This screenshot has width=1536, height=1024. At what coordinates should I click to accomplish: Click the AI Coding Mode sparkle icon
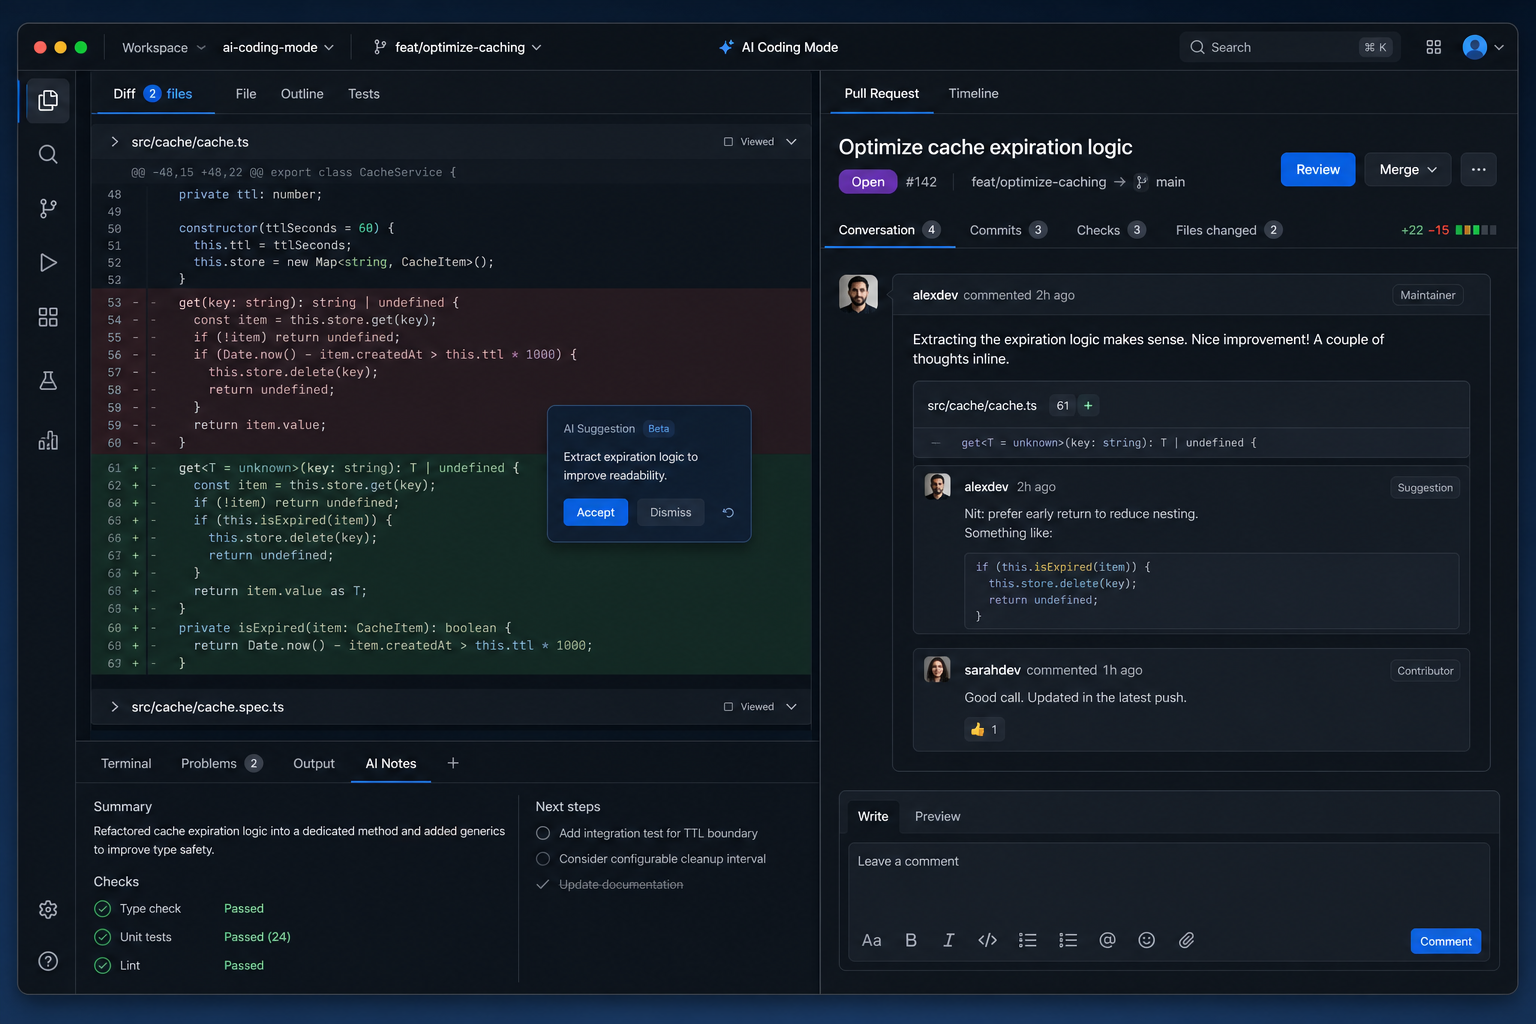pyautogui.click(x=727, y=47)
